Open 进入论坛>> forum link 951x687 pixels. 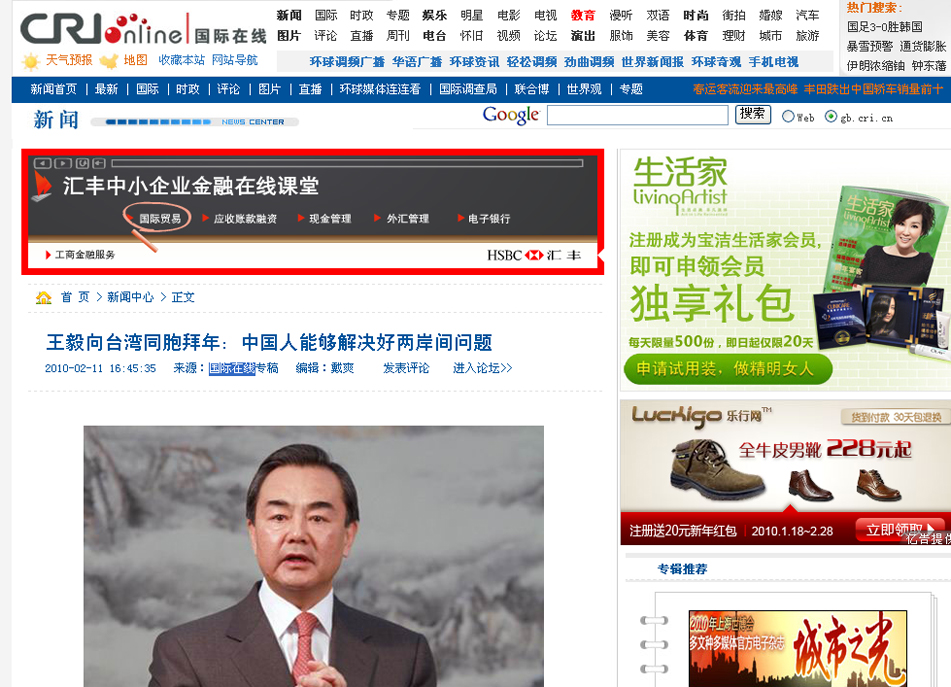[x=482, y=368]
